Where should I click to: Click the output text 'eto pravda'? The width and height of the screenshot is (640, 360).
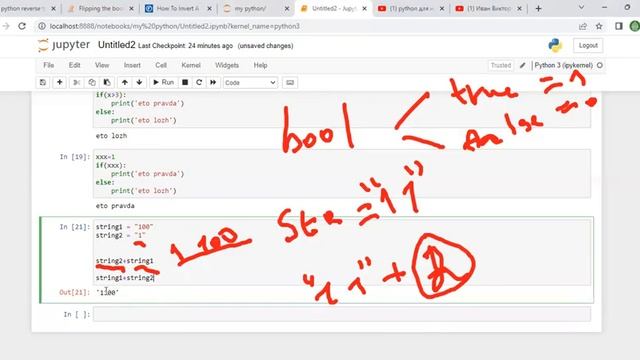coord(115,206)
